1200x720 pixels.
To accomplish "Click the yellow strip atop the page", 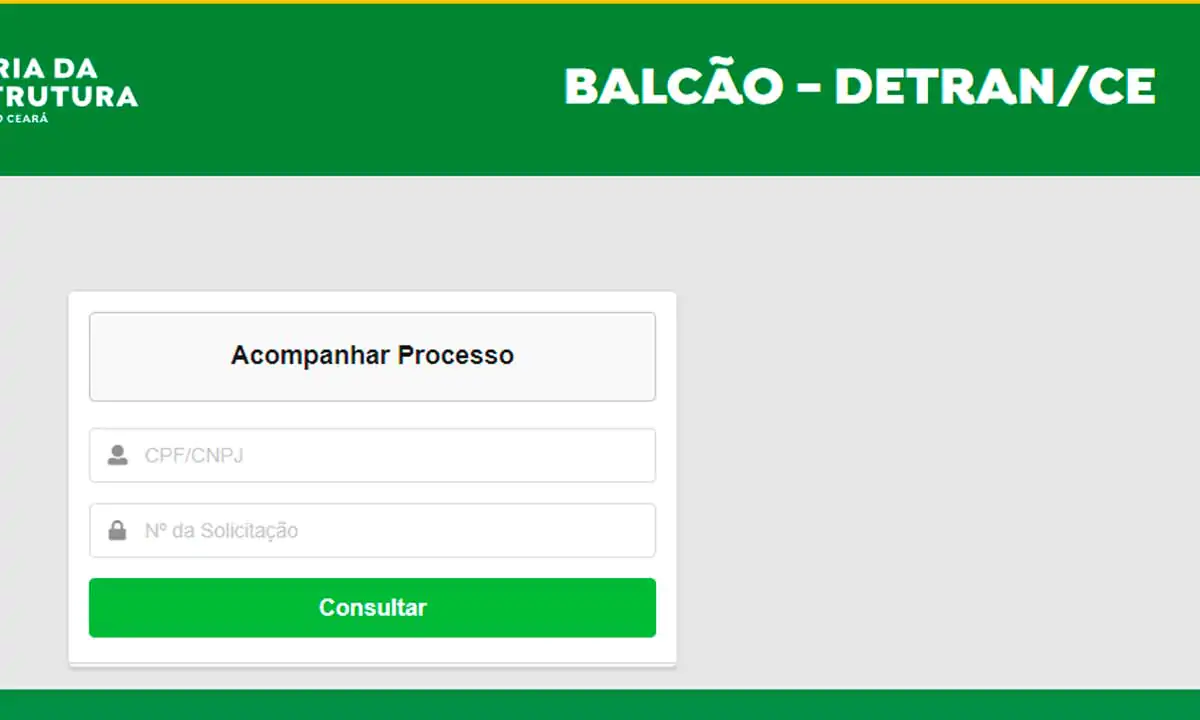I will click(600, 2).
